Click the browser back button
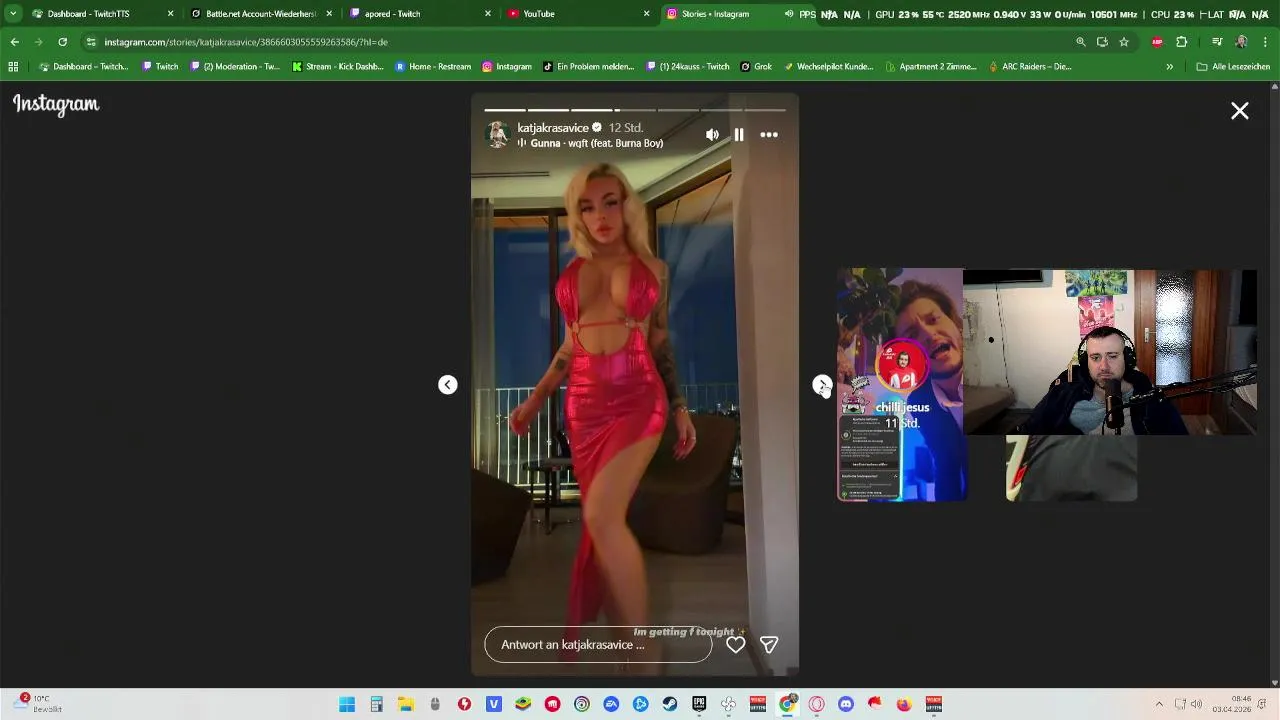The image size is (1280, 720). pos(14,42)
